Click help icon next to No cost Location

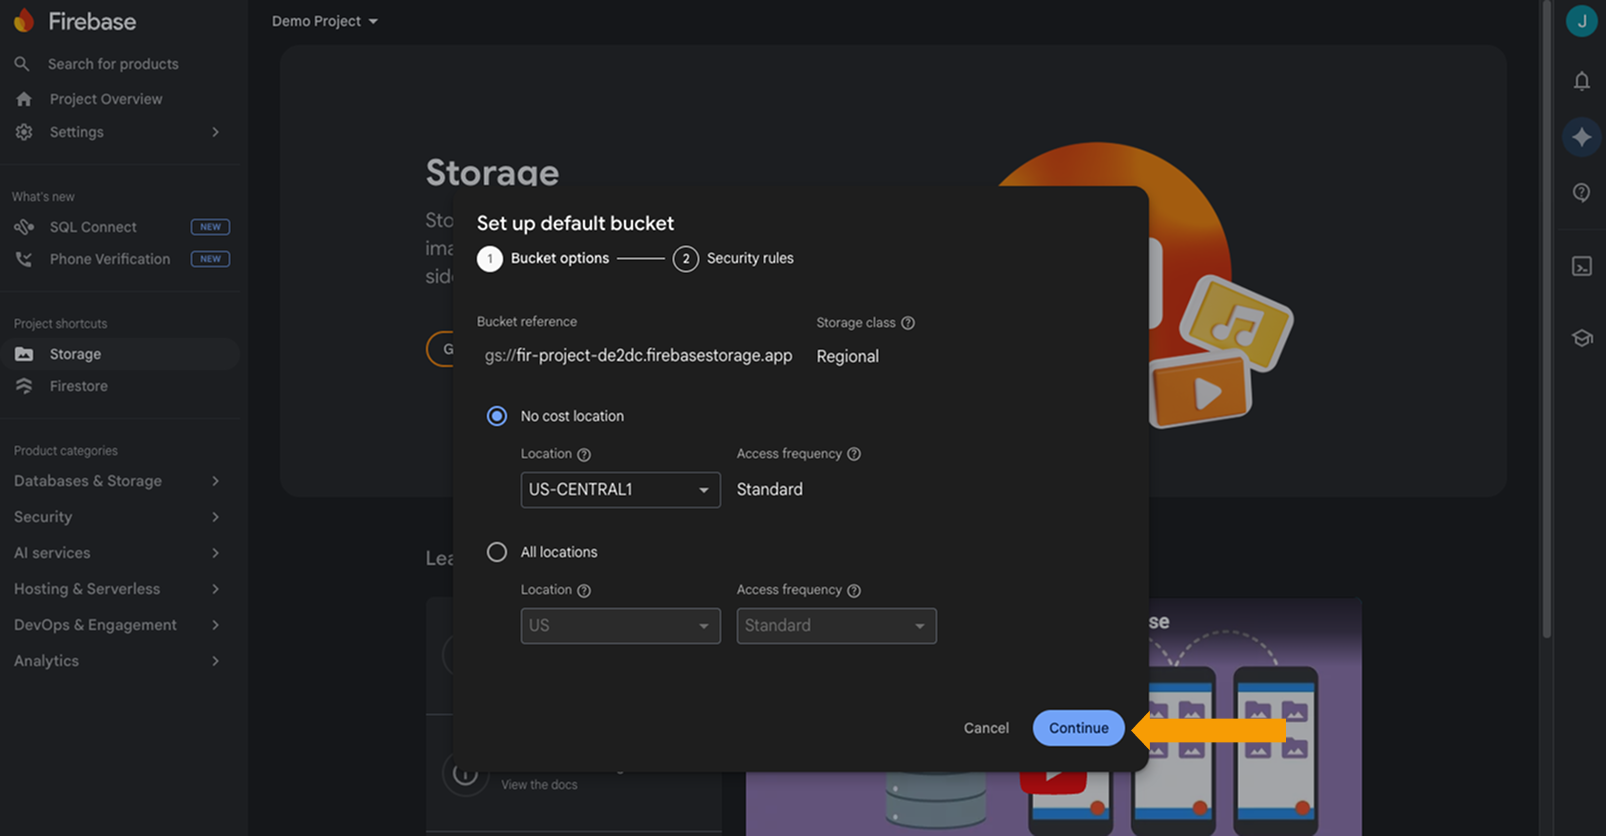pyautogui.click(x=584, y=454)
